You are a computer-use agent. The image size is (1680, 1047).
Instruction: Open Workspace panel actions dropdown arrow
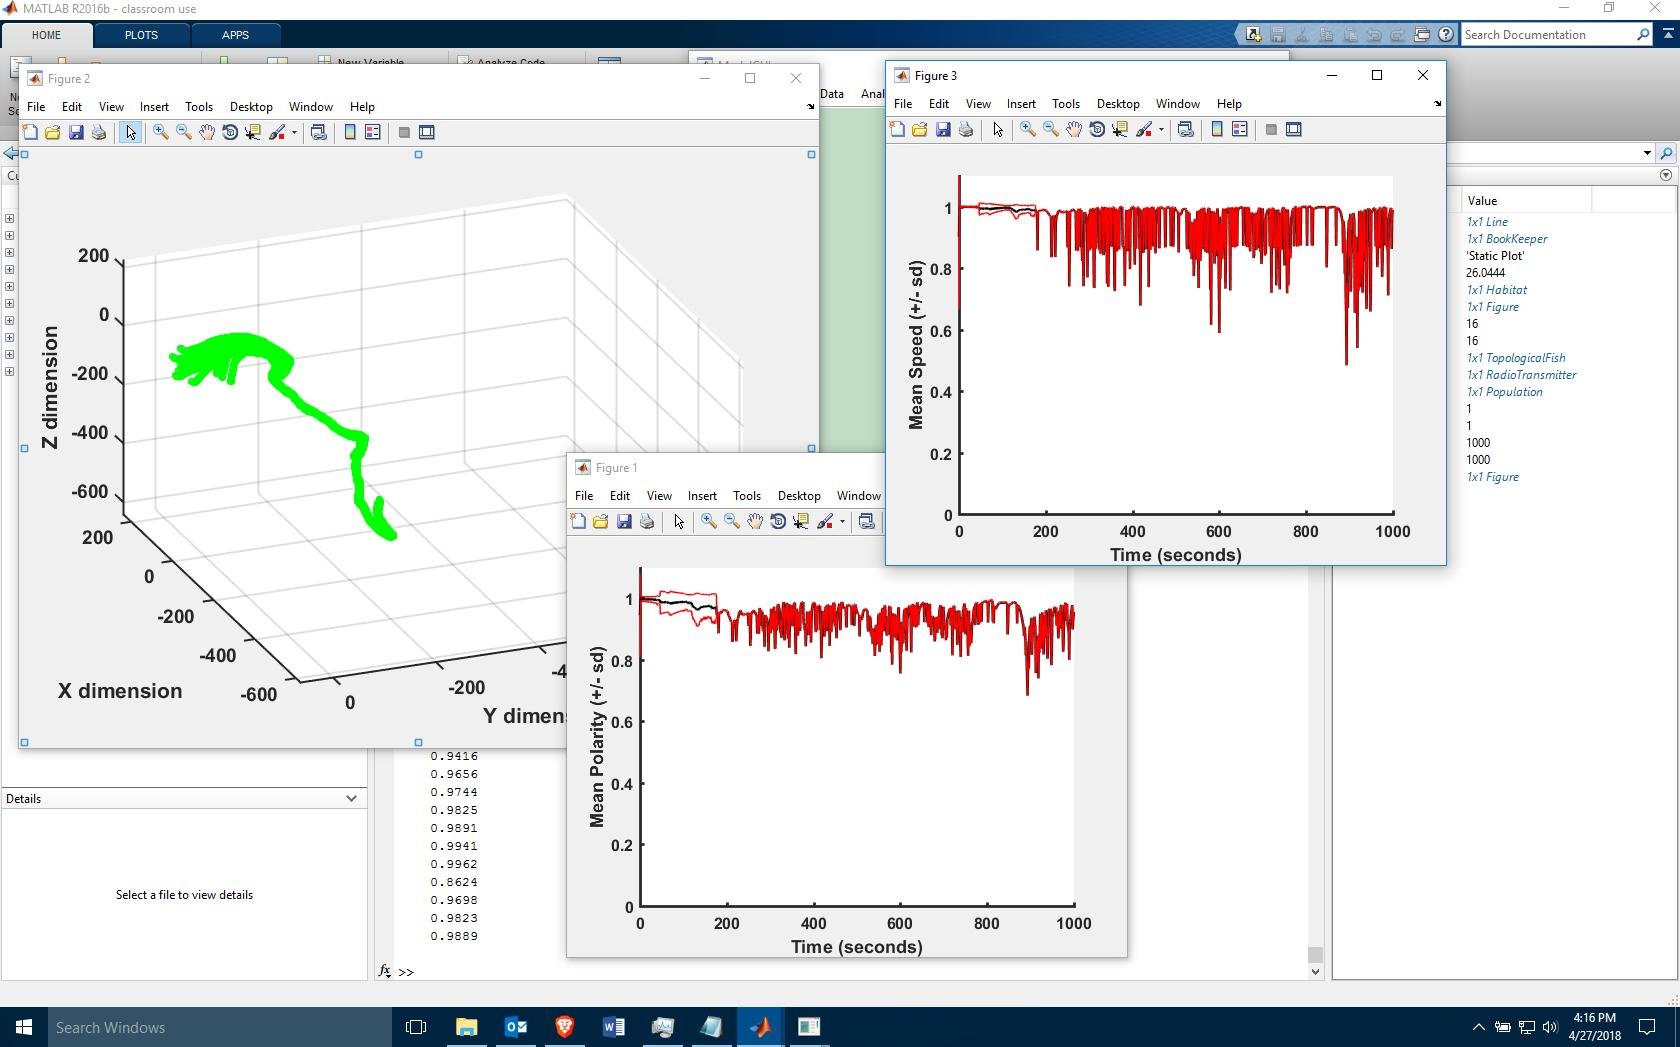pyautogui.click(x=1665, y=175)
